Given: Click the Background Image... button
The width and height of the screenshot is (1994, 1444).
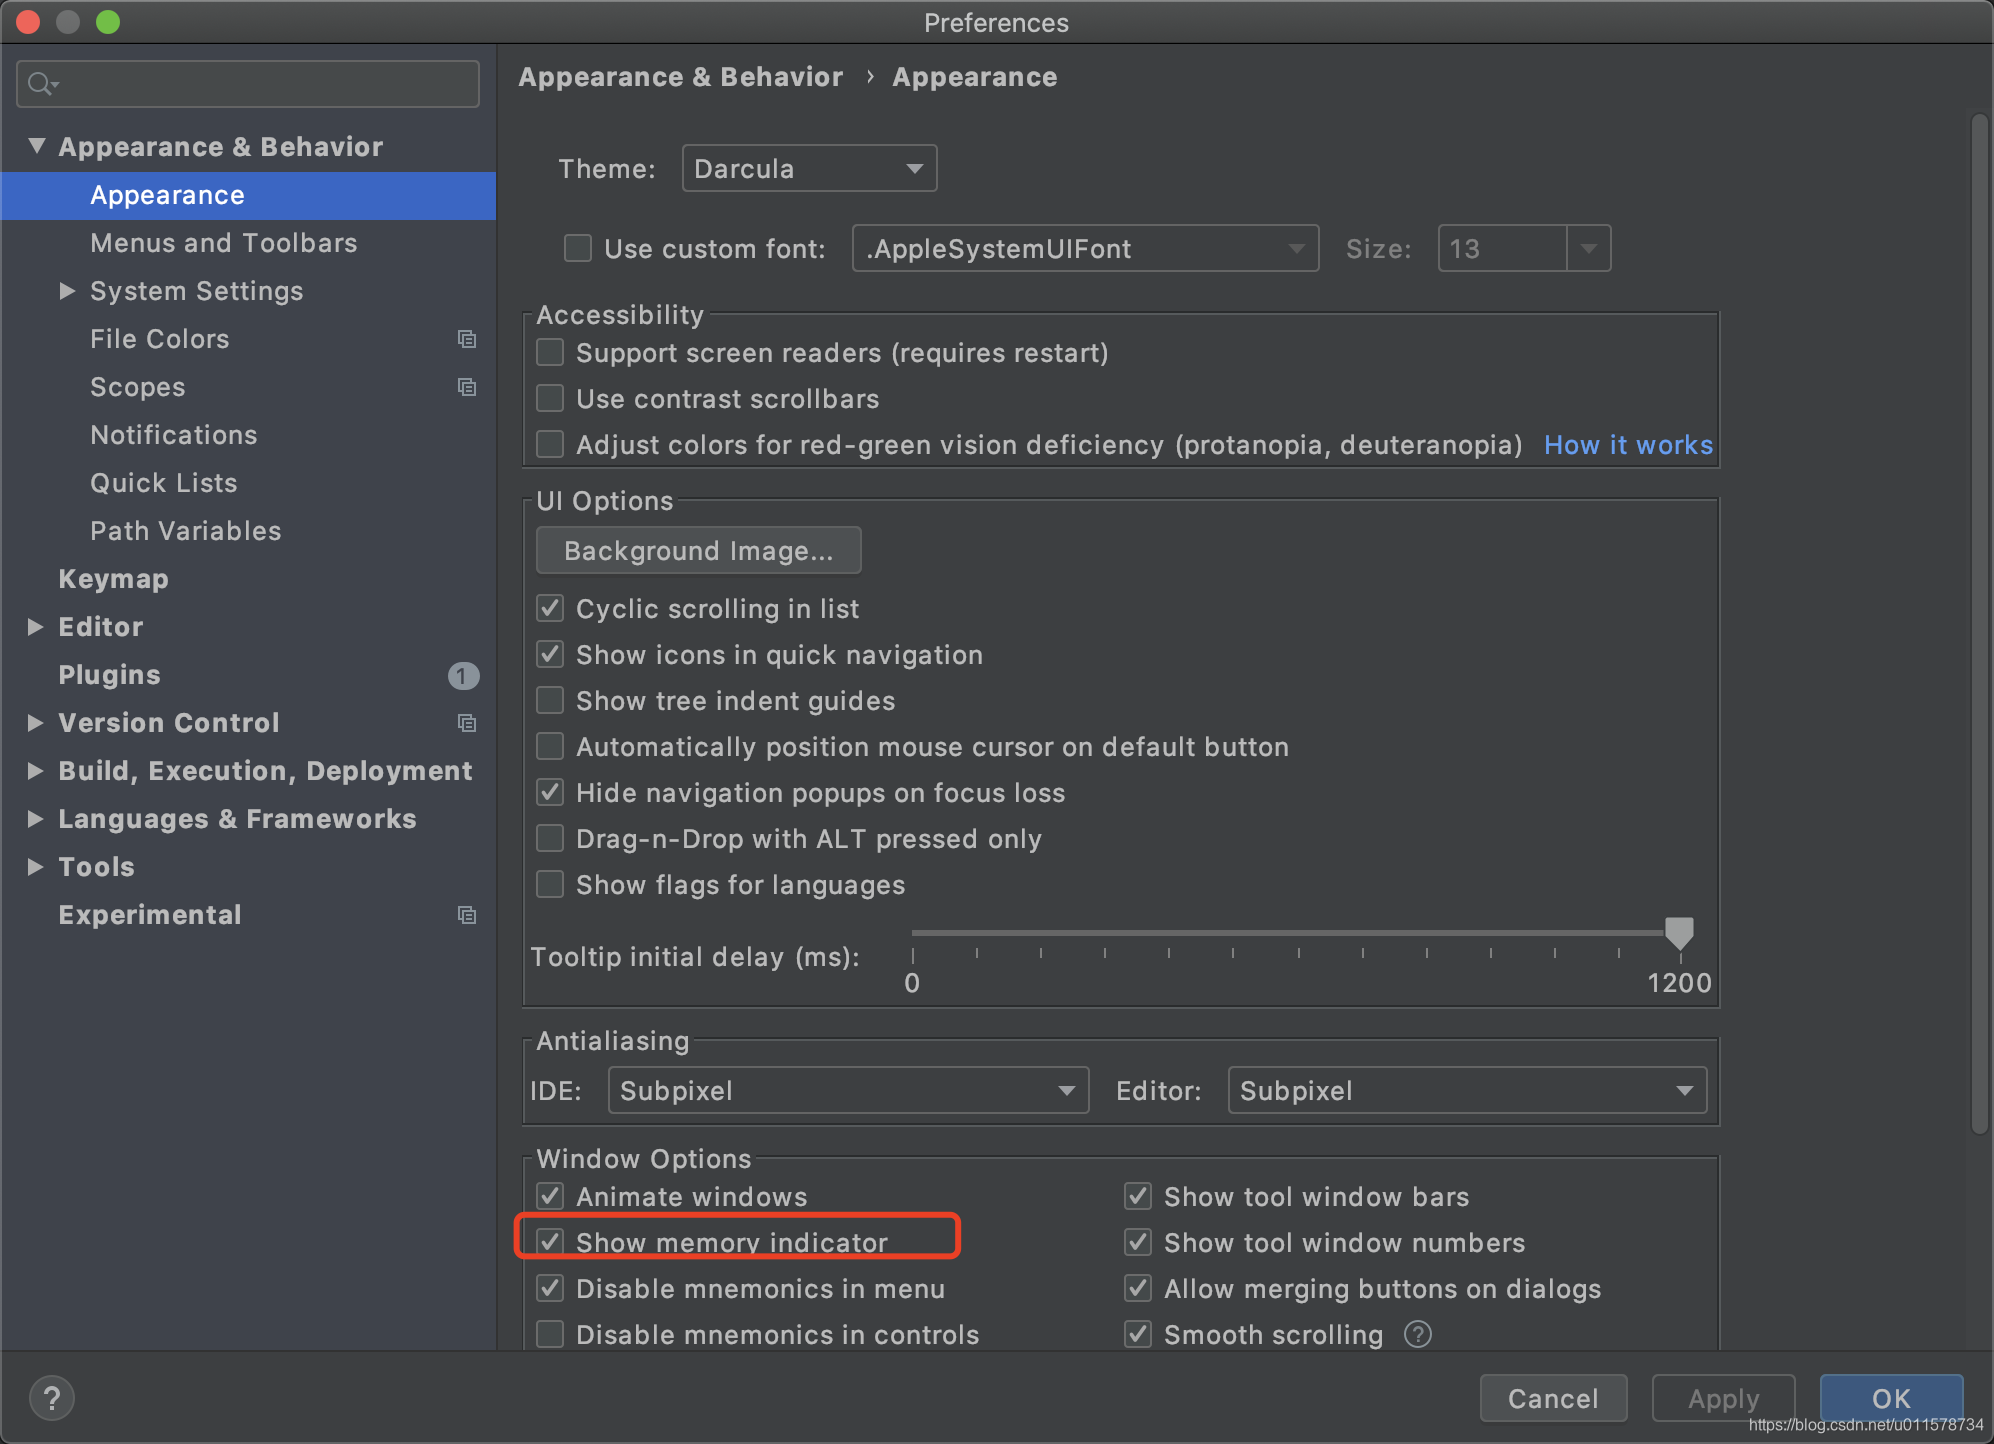Looking at the screenshot, I should (x=698, y=550).
